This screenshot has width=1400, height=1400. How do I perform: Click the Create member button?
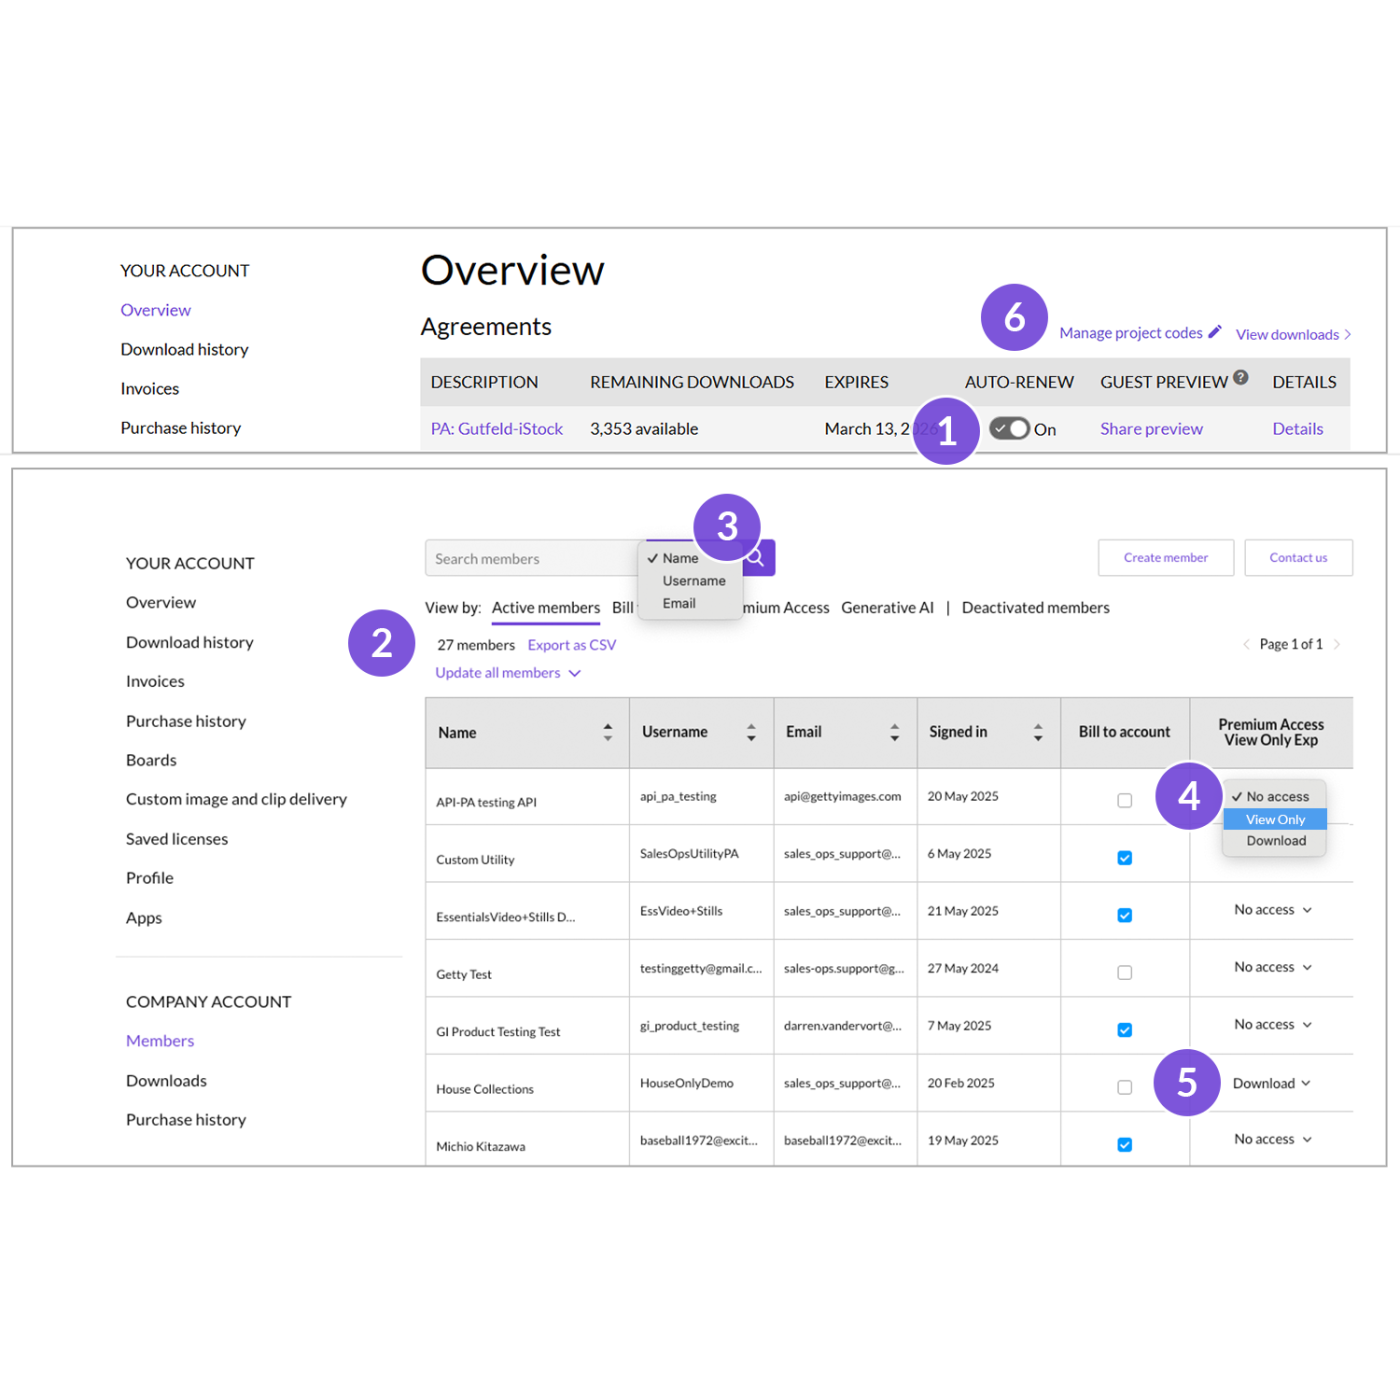point(1166,557)
